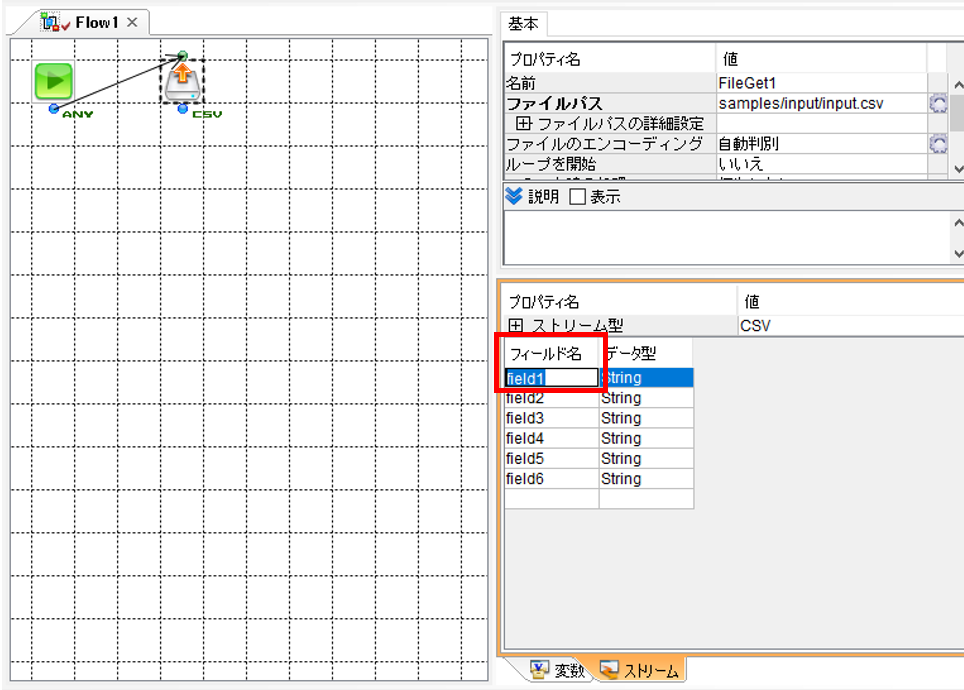Select the green Start component icon
Screen dimensions: 964x690
(54, 81)
